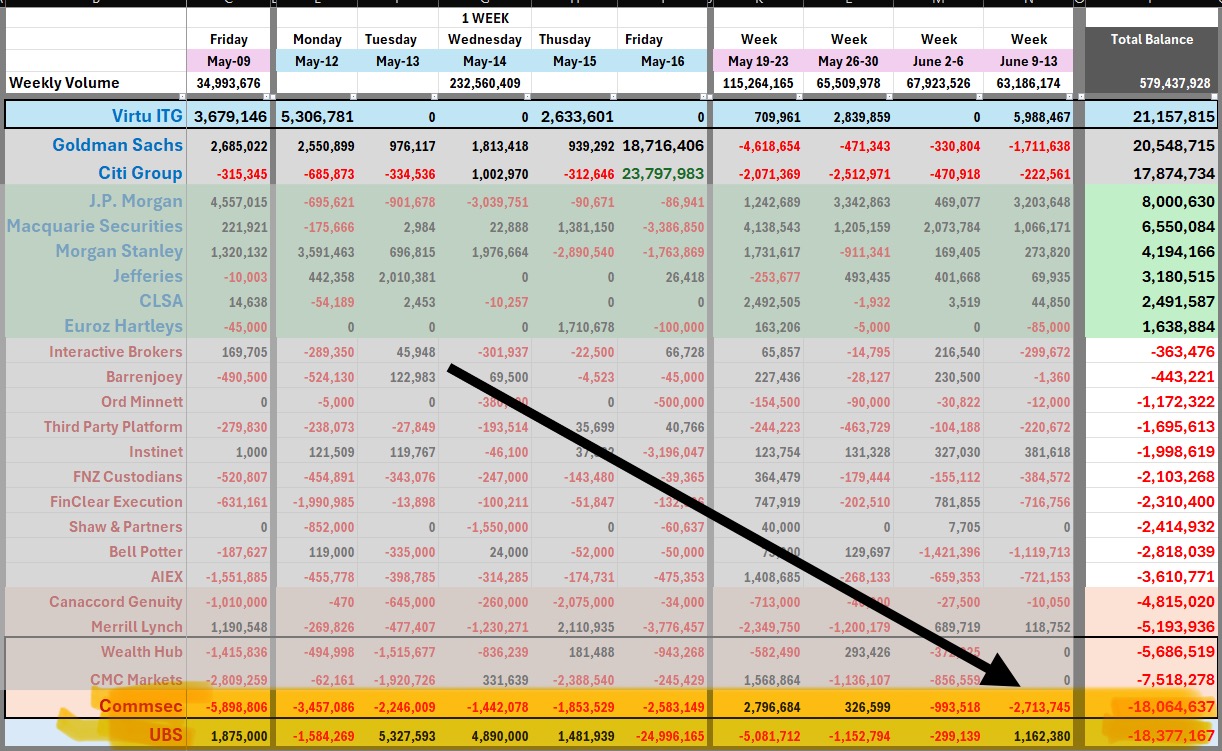Select Virtu ITG May-12 value 5,306,781
Screen dimensions: 1222x751
(318, 117)
